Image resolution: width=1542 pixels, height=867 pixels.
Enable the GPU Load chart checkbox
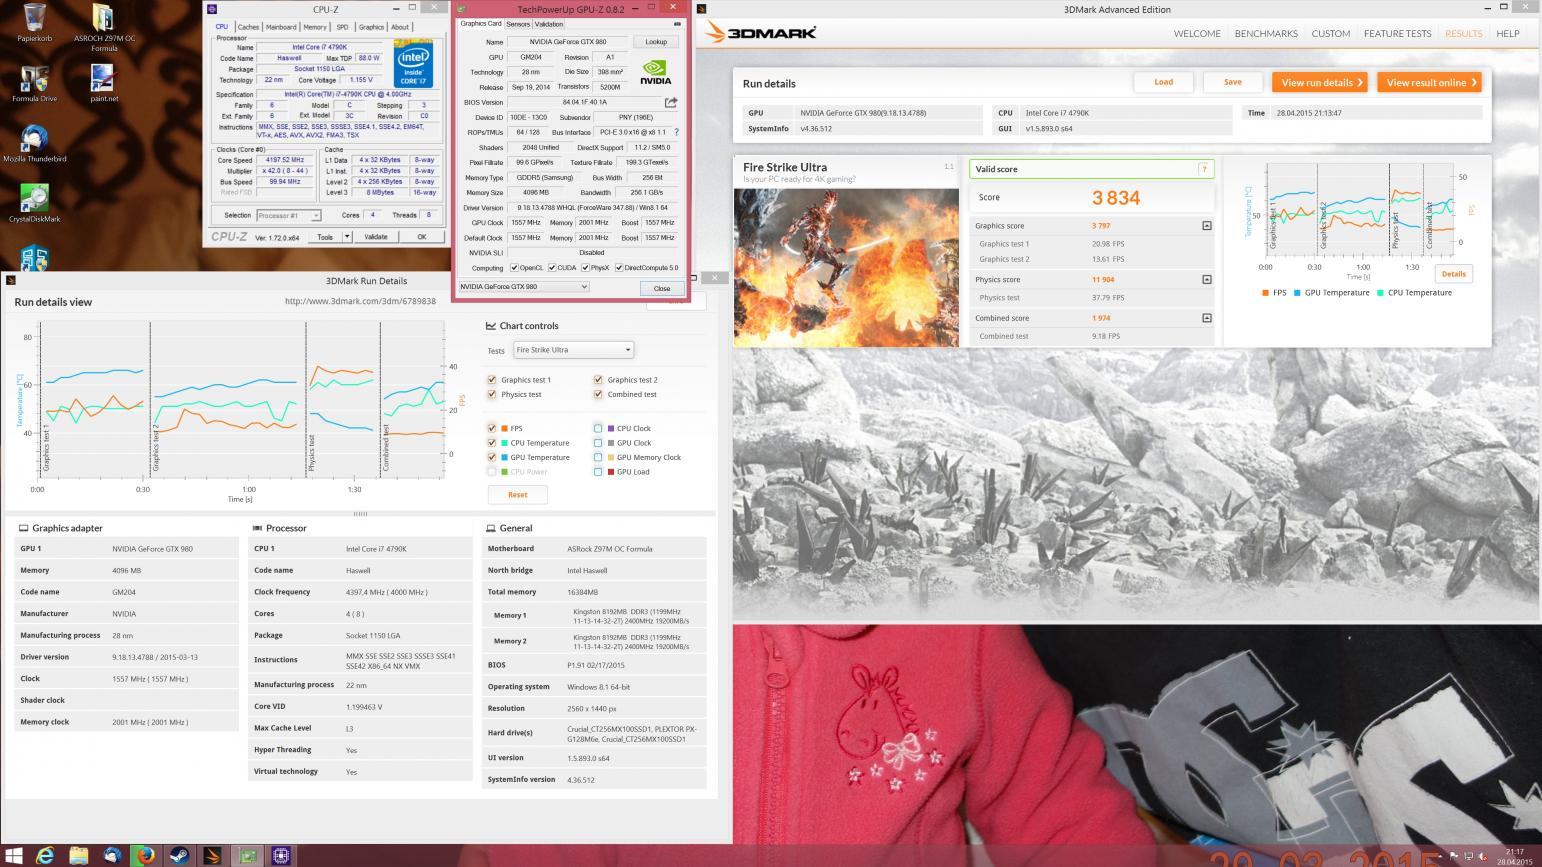coord(598,472)
